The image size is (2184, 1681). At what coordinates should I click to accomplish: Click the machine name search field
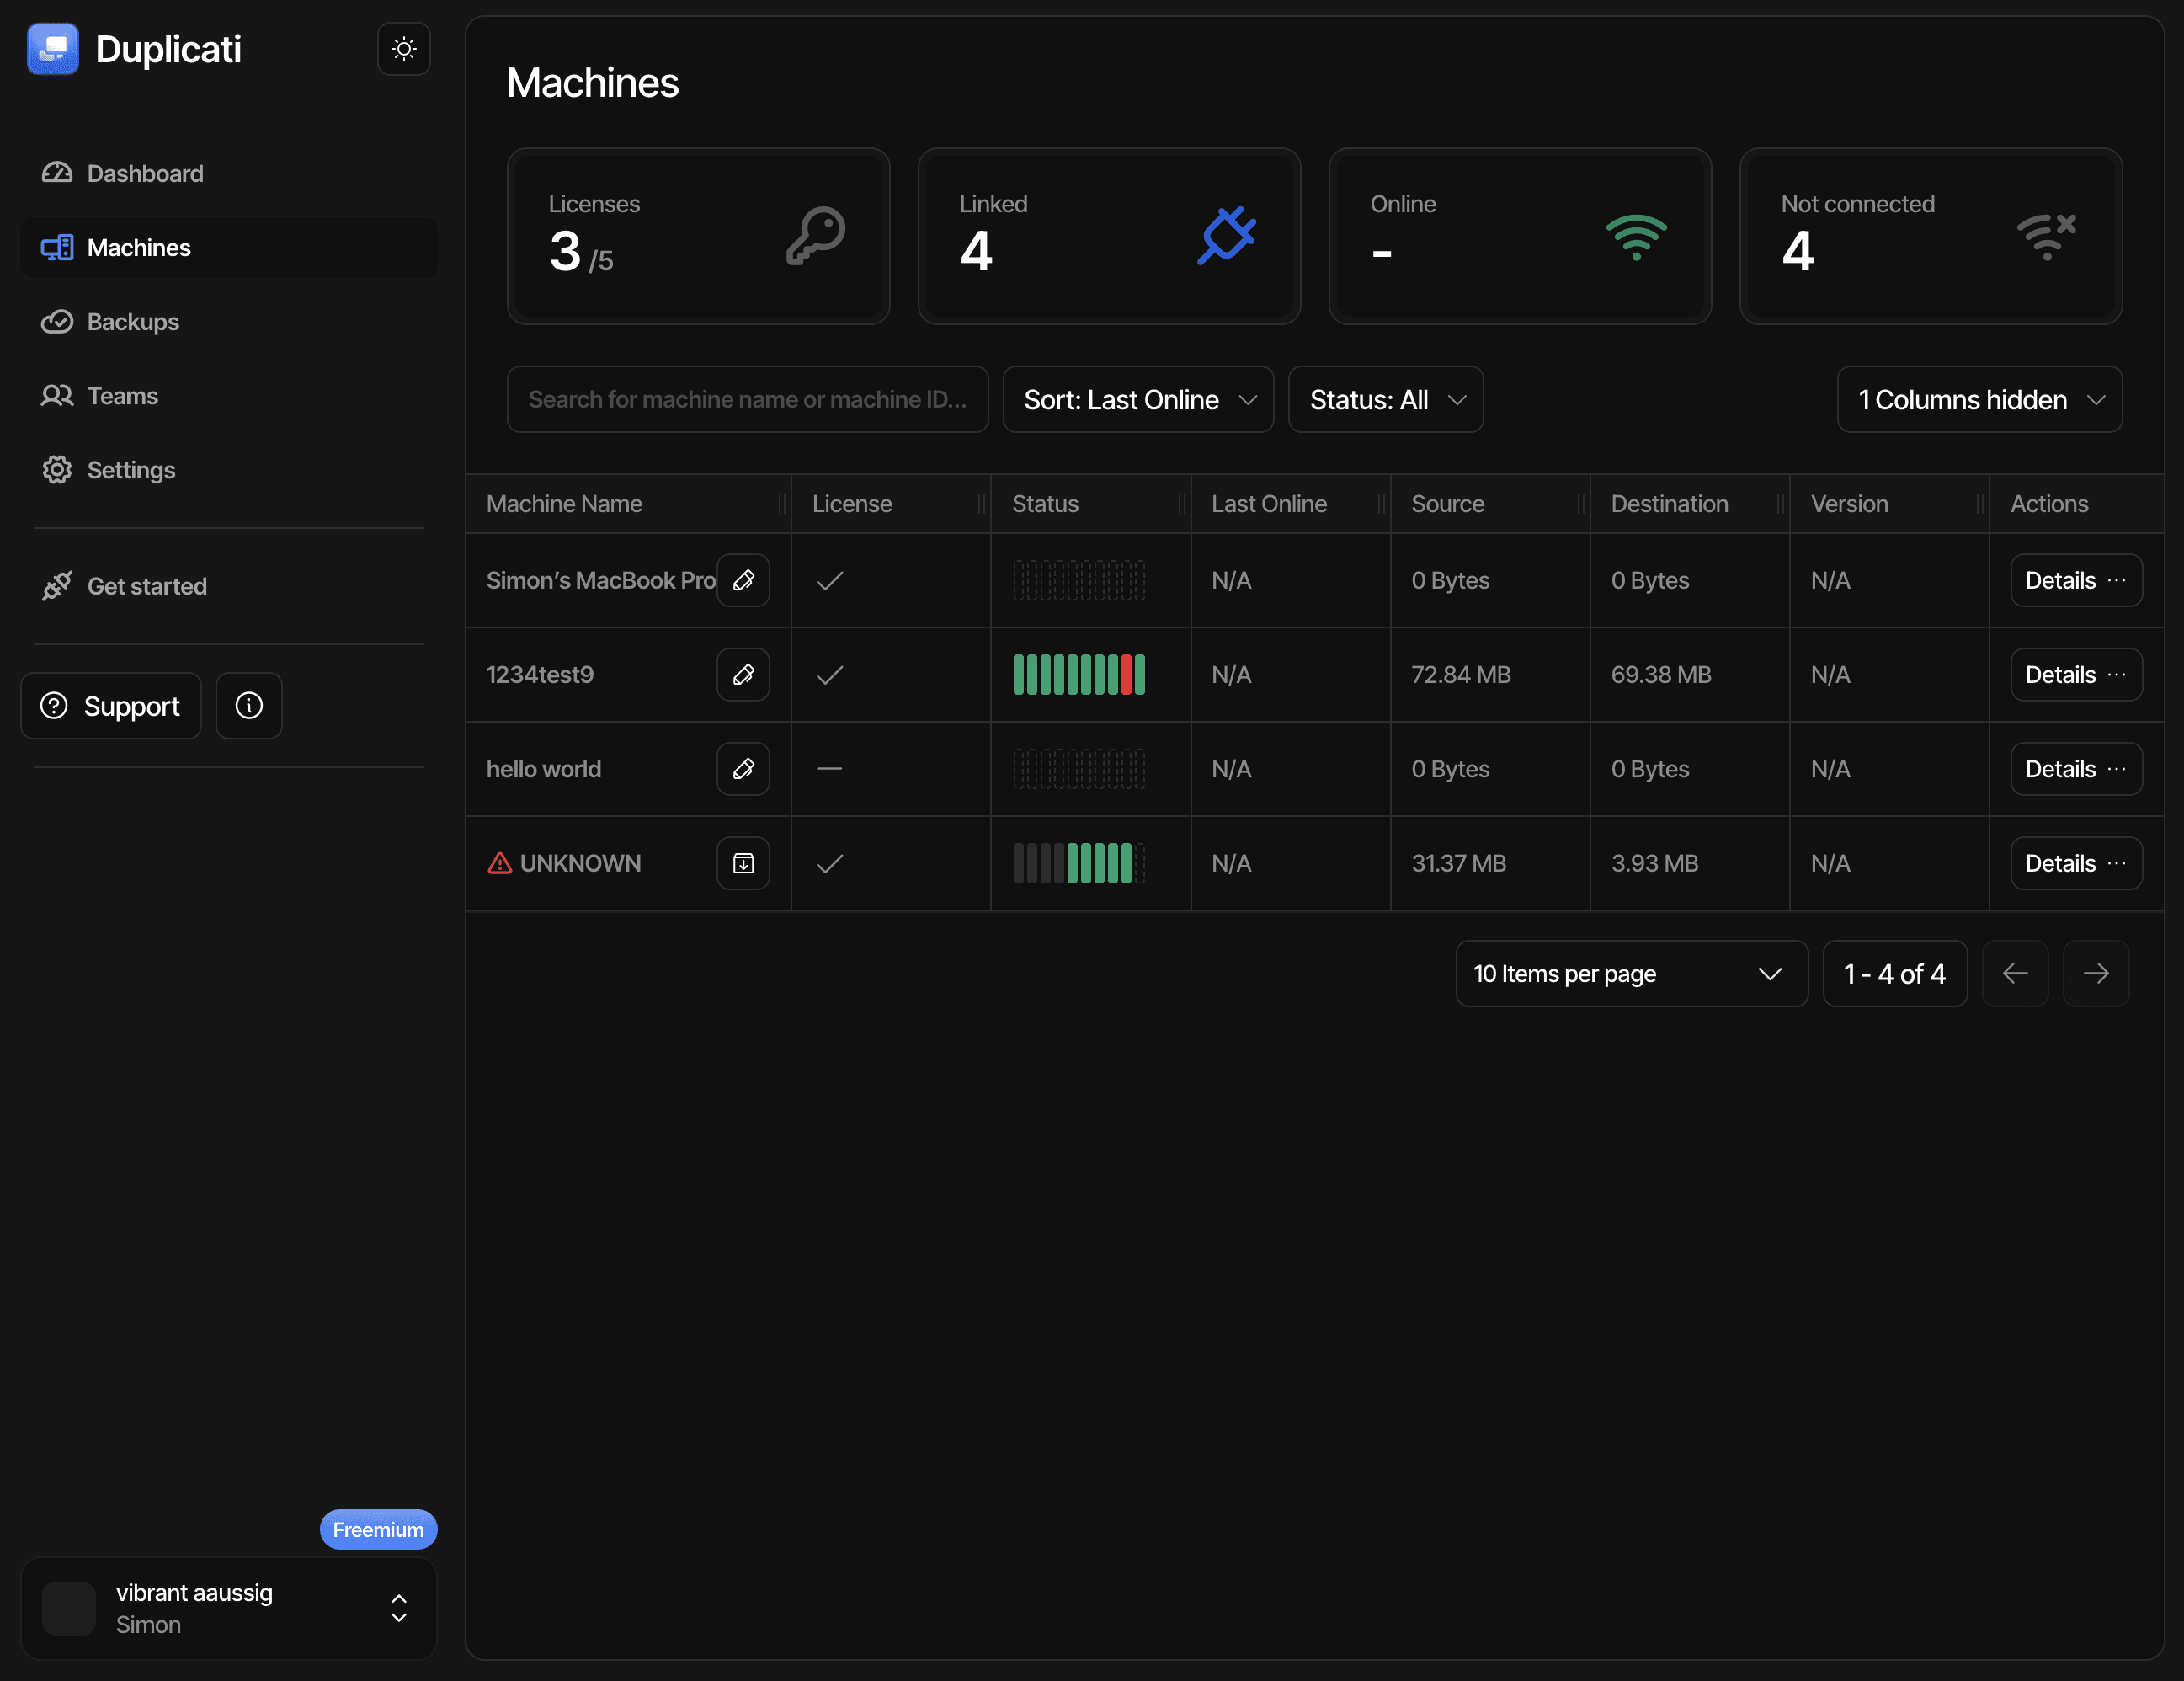click(747, 400)
